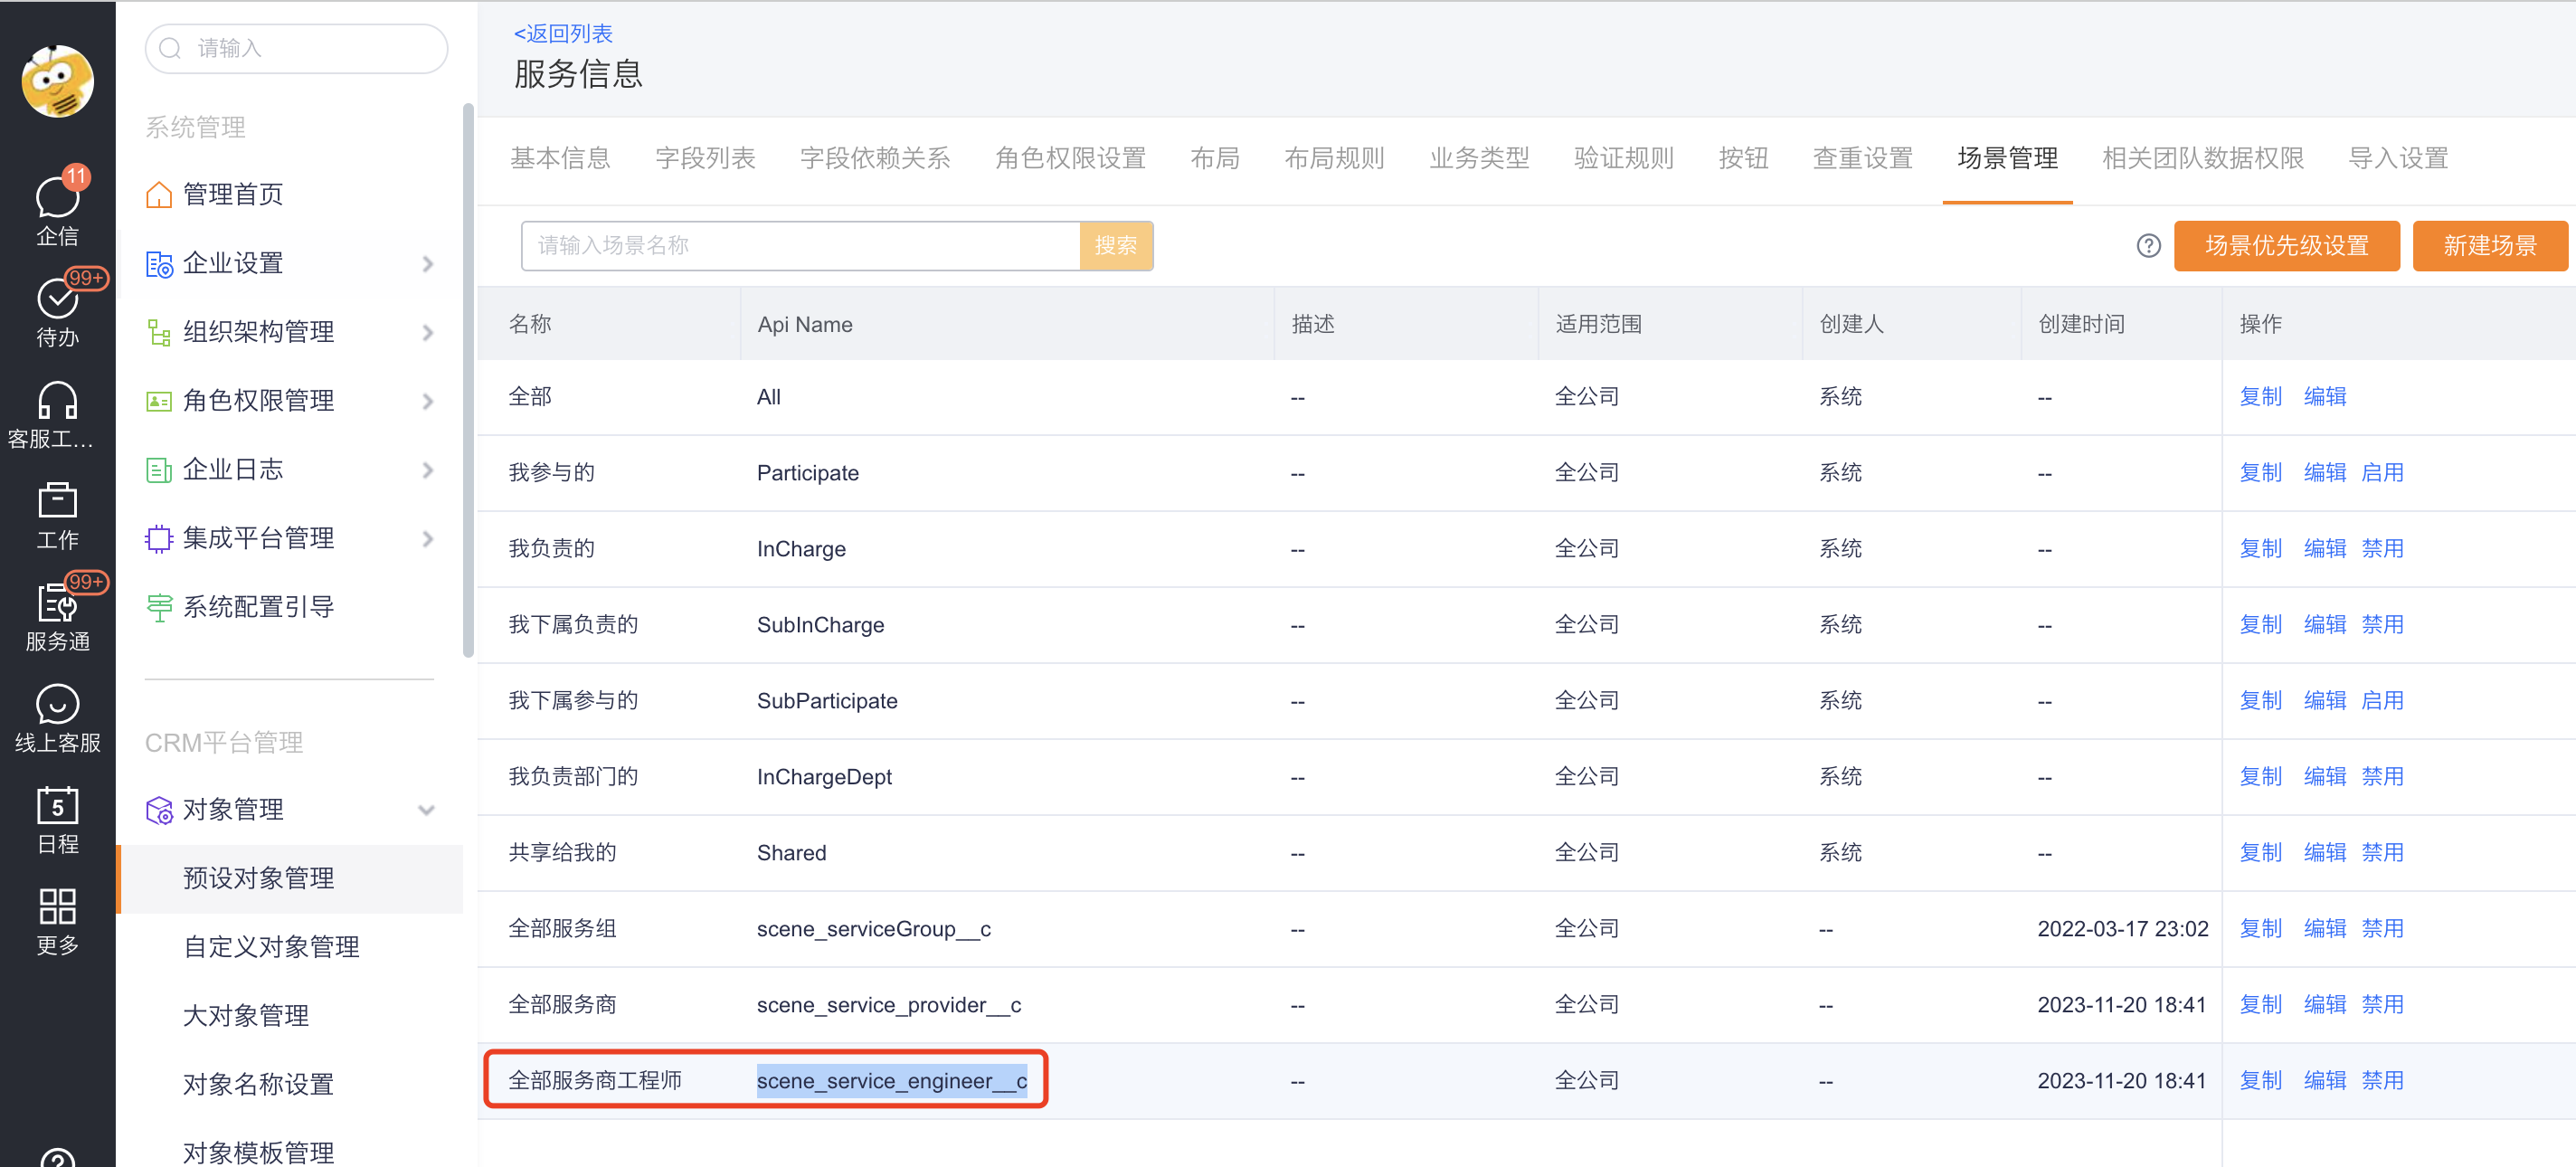Click the sidebar vertical scrollbar
Viewport: 2576px width, 1167px height.
(468, 380)
